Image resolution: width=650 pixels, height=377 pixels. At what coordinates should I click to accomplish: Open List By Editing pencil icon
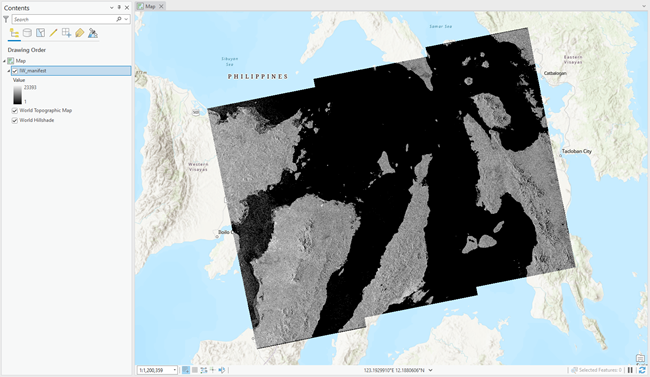(x=53, y=33)
